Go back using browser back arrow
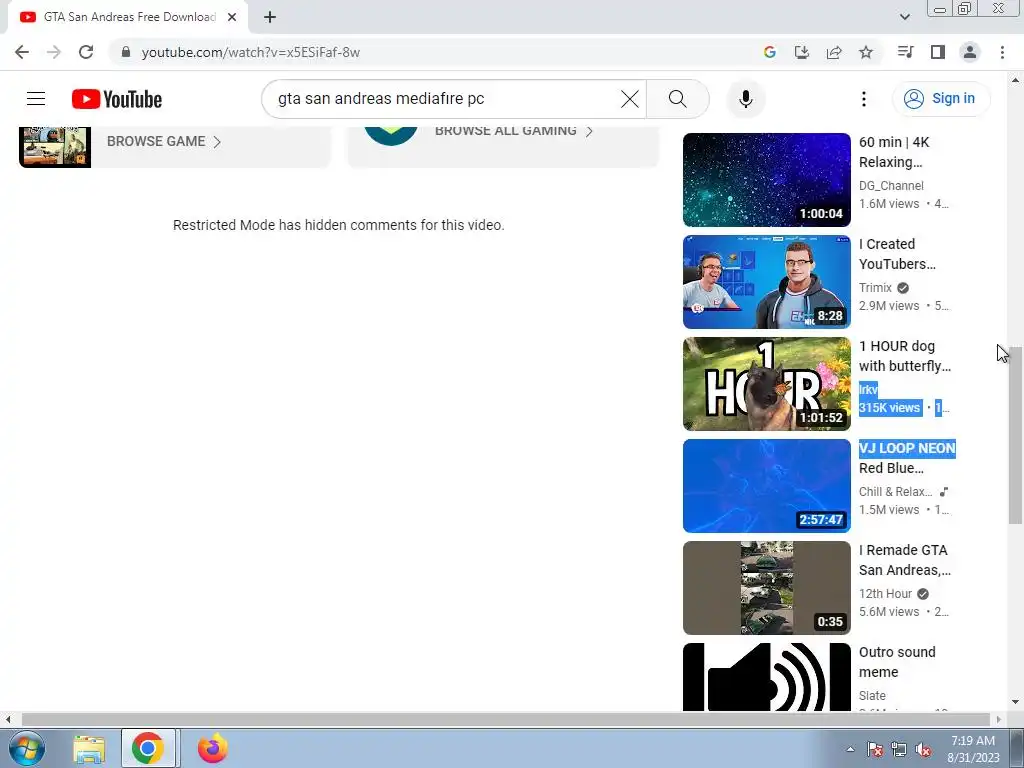The width and height of the screenshot is (1024, 768). (22, 52)
